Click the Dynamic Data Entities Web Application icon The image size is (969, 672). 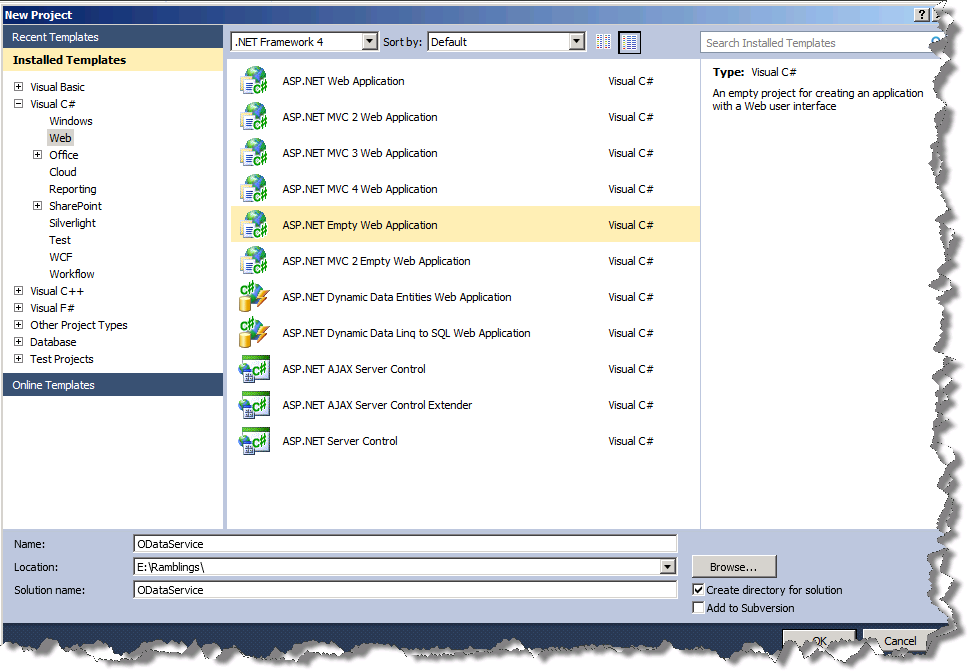(x=254, y=297)
